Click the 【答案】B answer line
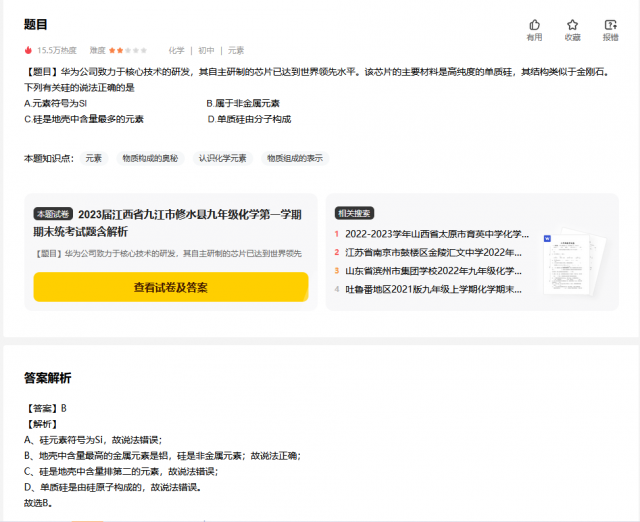This screenshot has width=640, height=522. click(45, 408)
